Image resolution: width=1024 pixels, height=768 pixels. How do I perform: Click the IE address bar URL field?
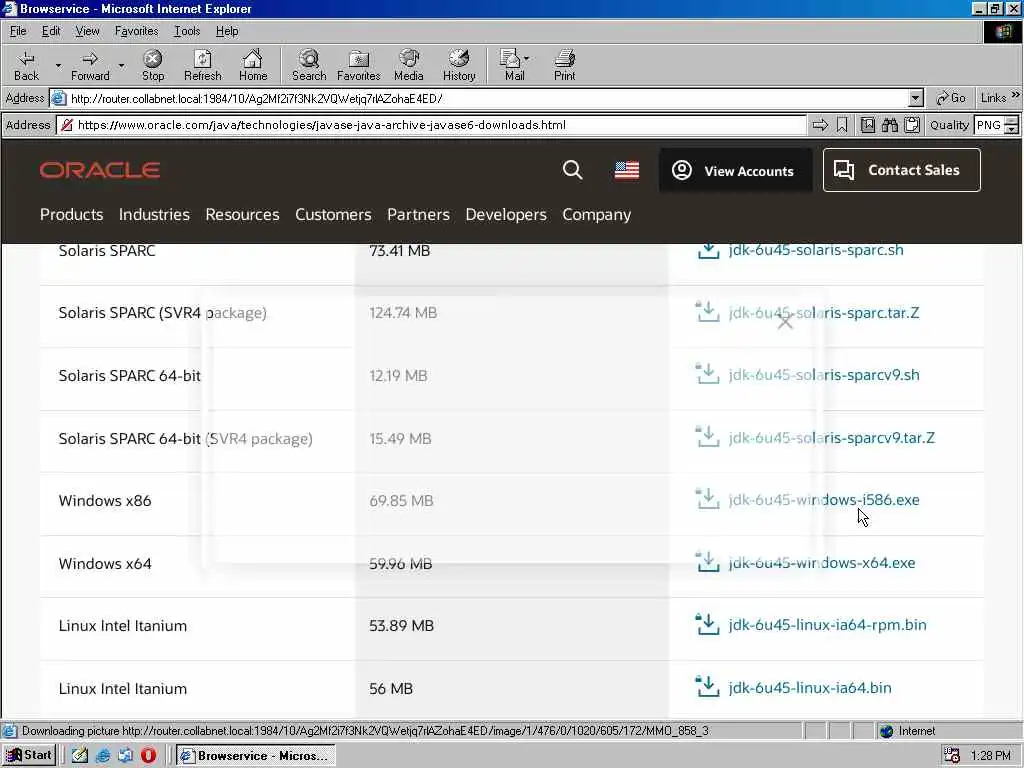point(487,99)
